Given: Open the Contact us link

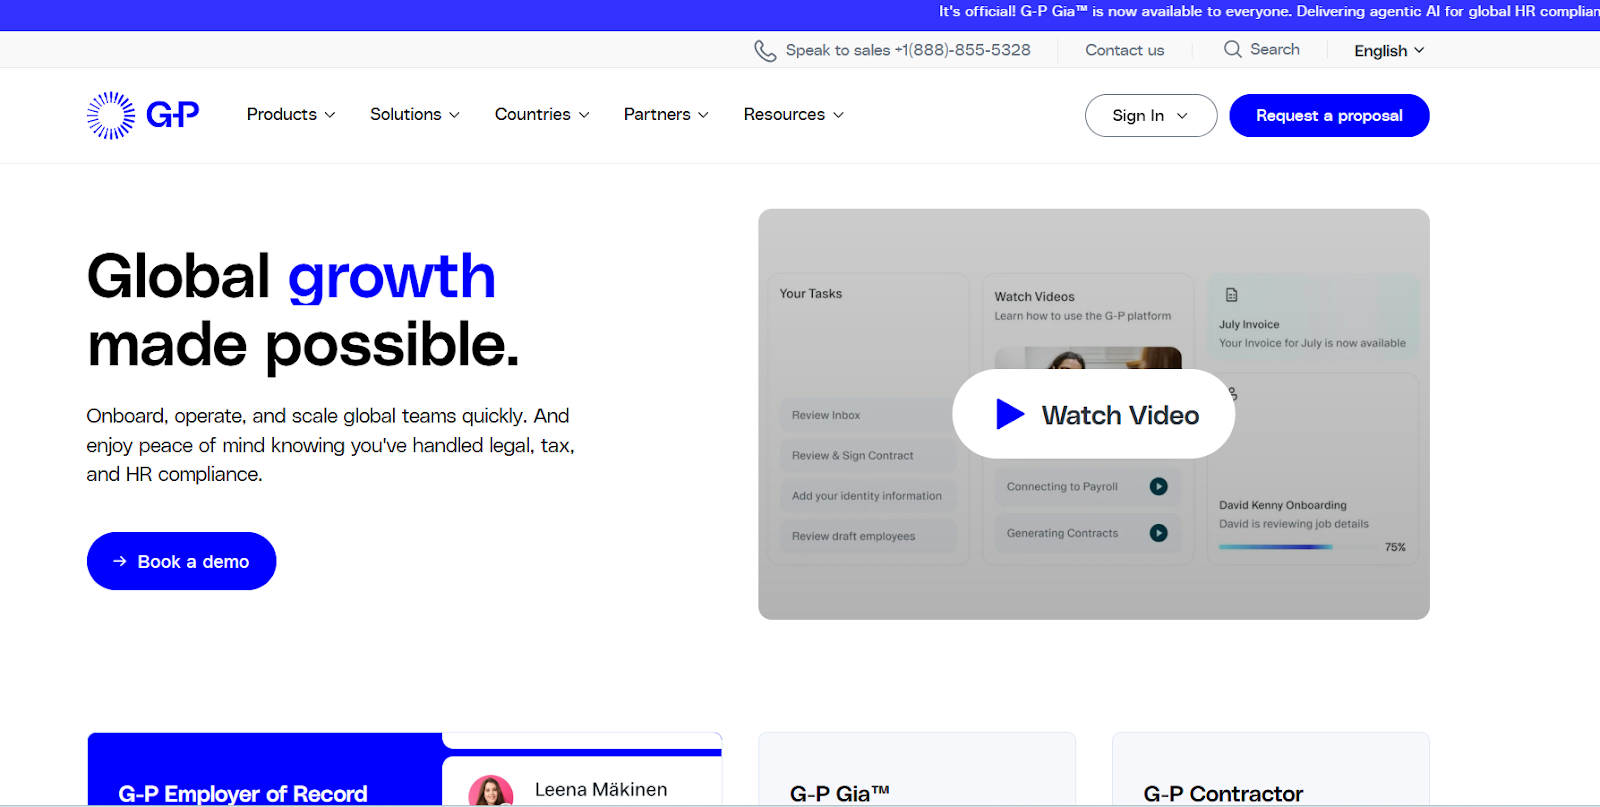Looking at the screenshot, I should pos(1125,50).
